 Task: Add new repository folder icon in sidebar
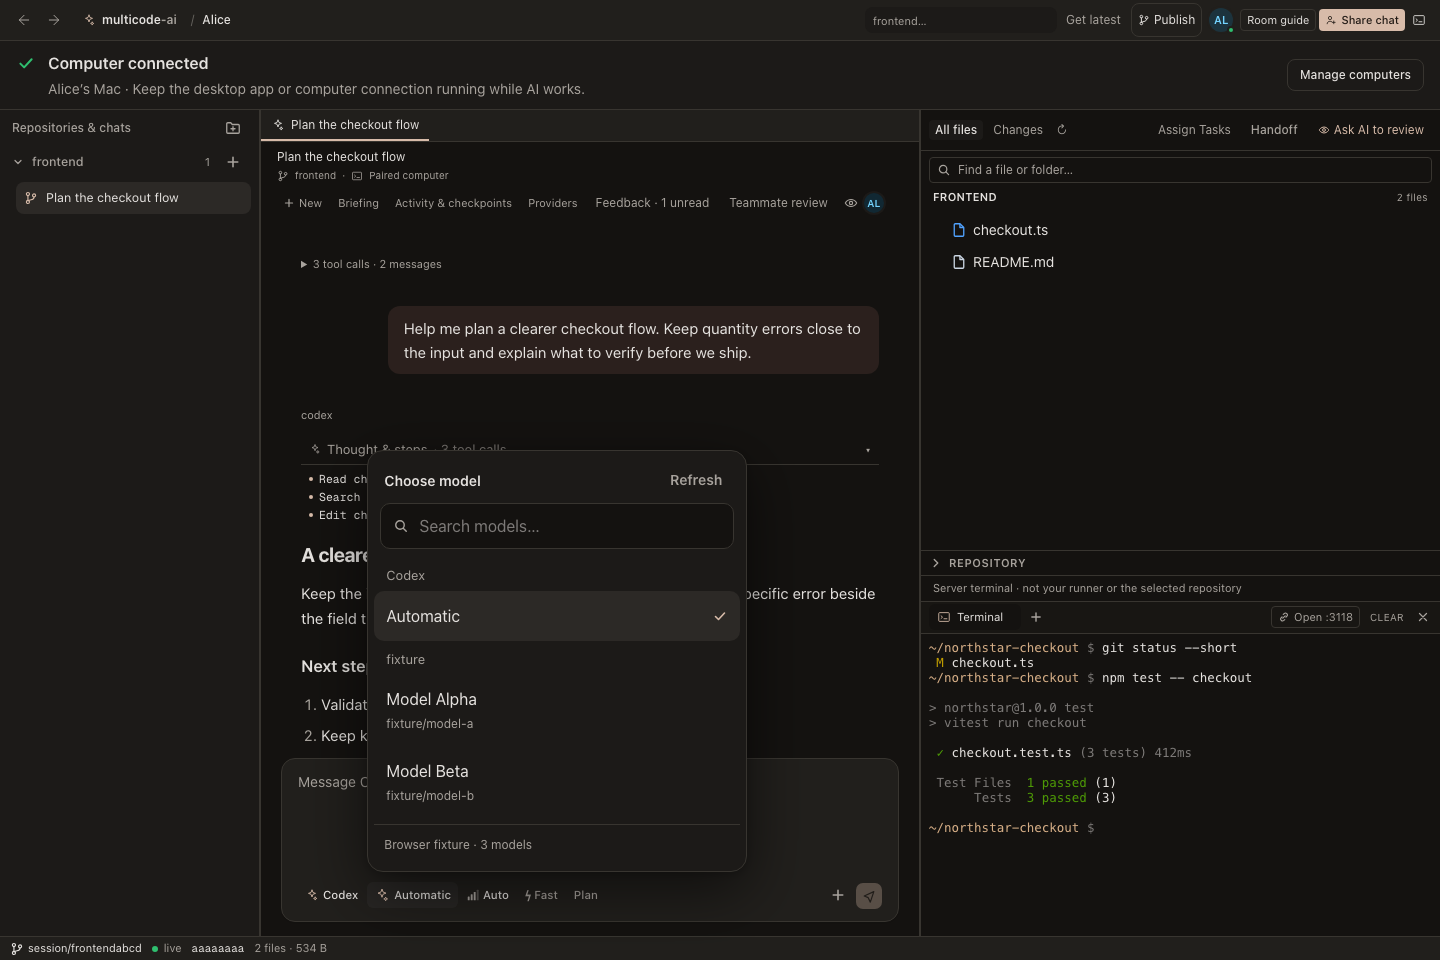pyautogui.click(x=233, y=128)
